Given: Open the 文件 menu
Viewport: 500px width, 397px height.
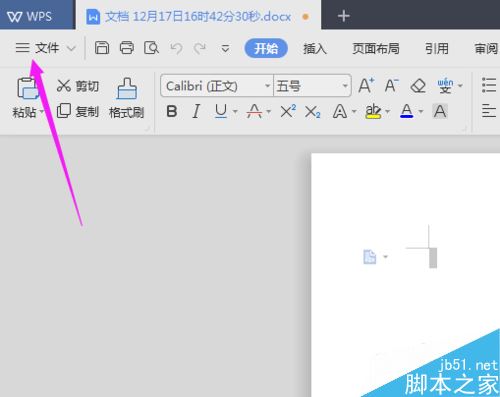Looking at the screenshot, I should click(47, 48).
